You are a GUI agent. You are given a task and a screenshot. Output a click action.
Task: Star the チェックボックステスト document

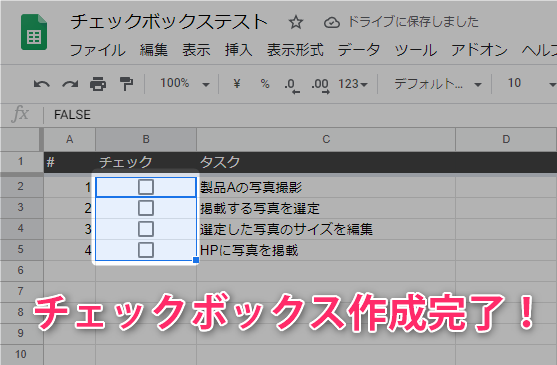click(296, 22)
